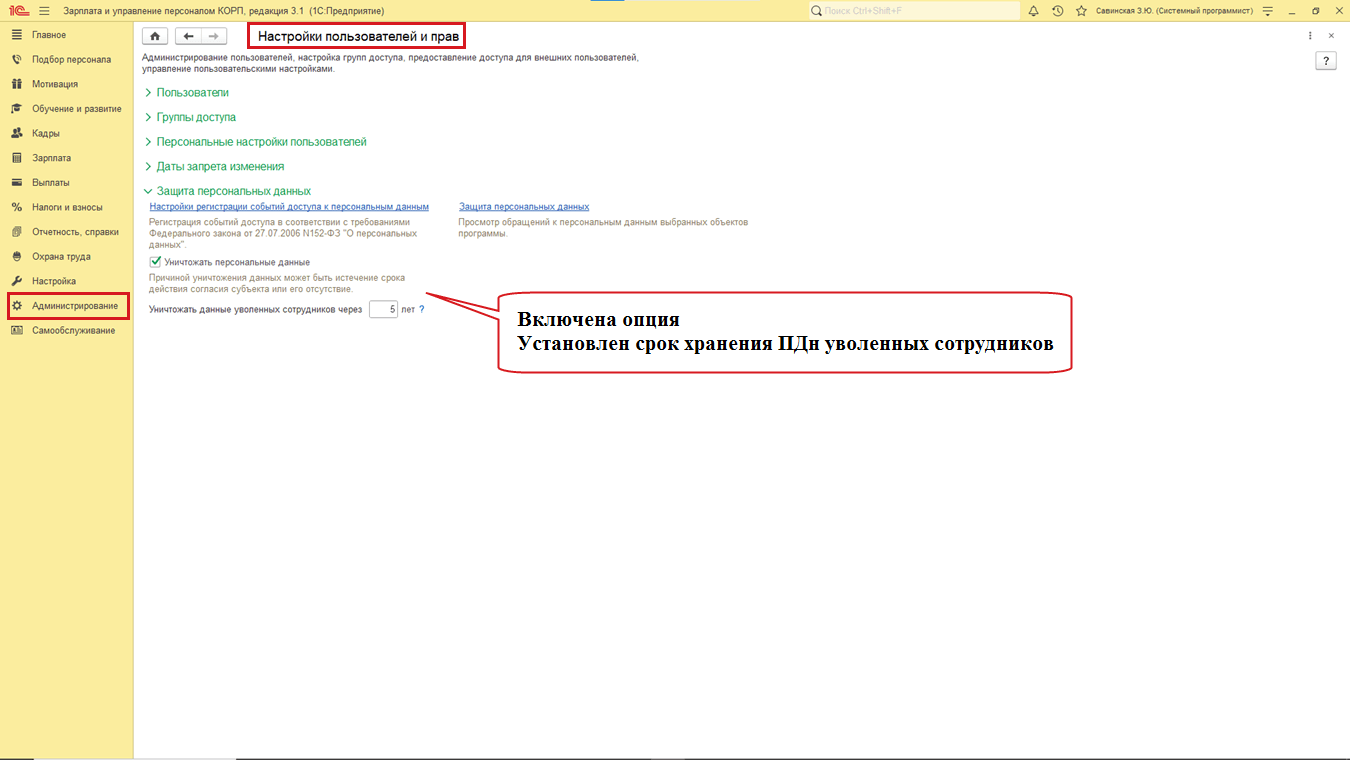Image resolution: width=1350 pixels, height=760 pixels.
Task: Open the 'Зарплата' sidebar section
Action: pyautogui.click(x=51, y=158)
